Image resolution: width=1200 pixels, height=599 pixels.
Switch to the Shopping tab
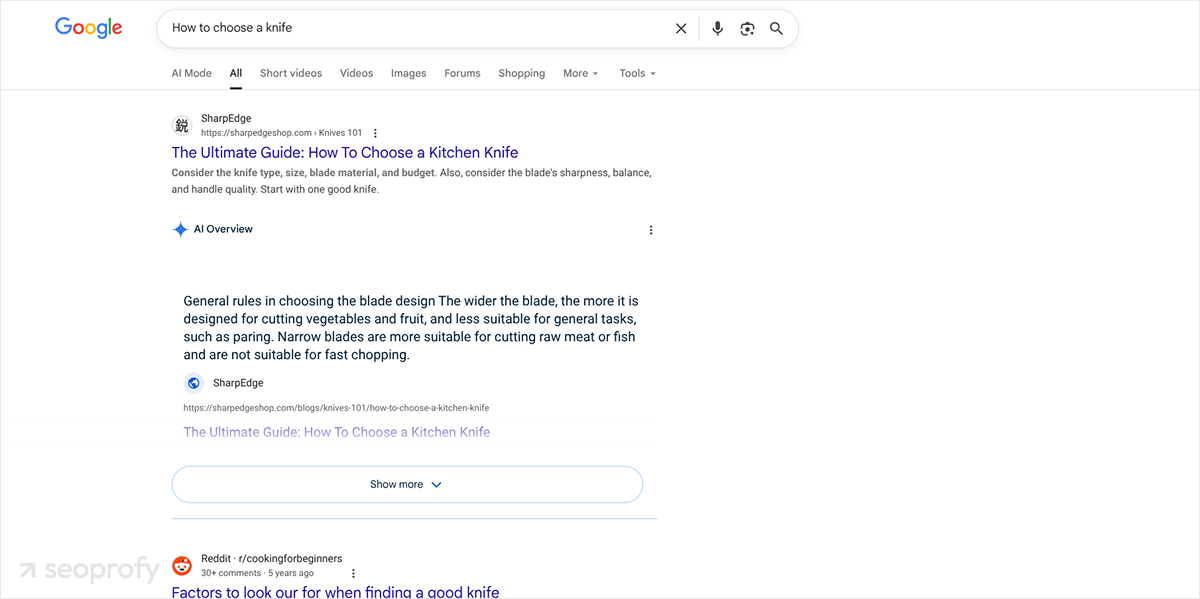521,73
